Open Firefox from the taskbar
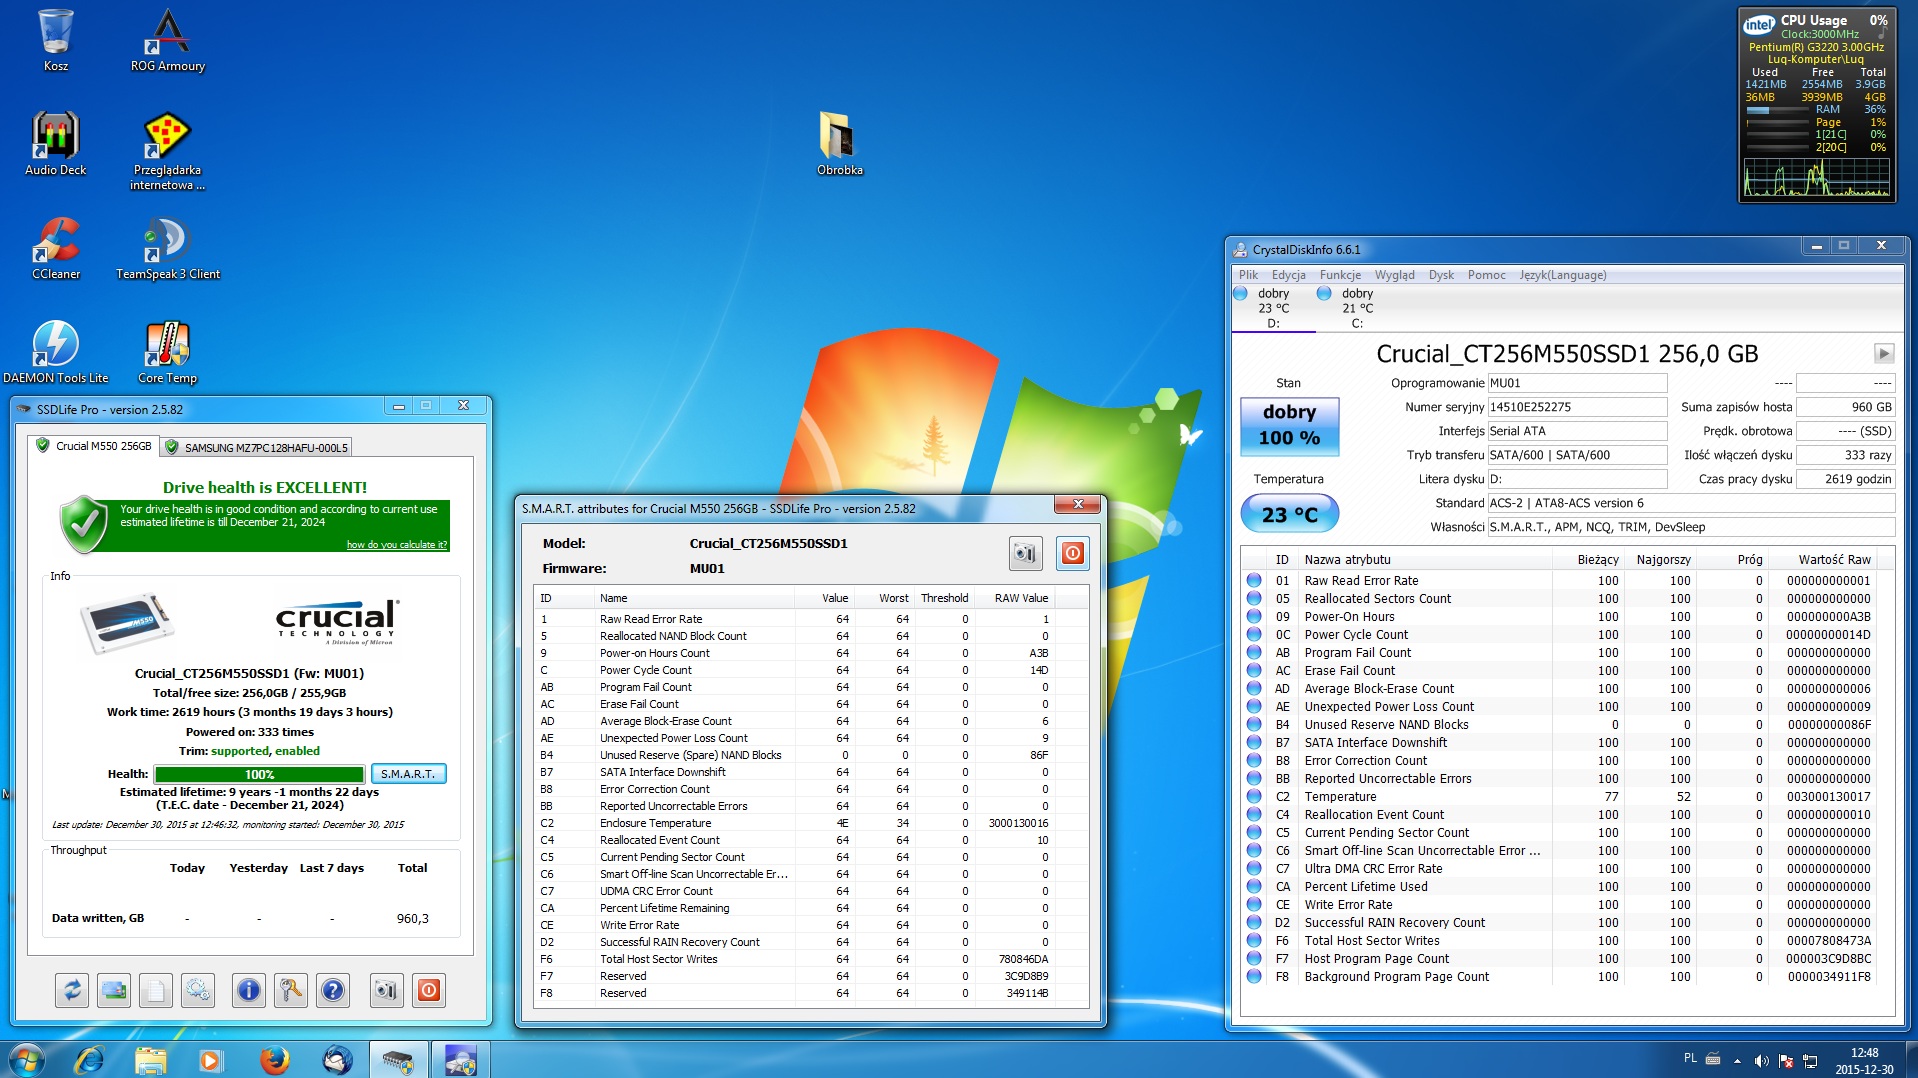The height and width of the screenshot is (1078, 1918). (x=274, y=1059)
